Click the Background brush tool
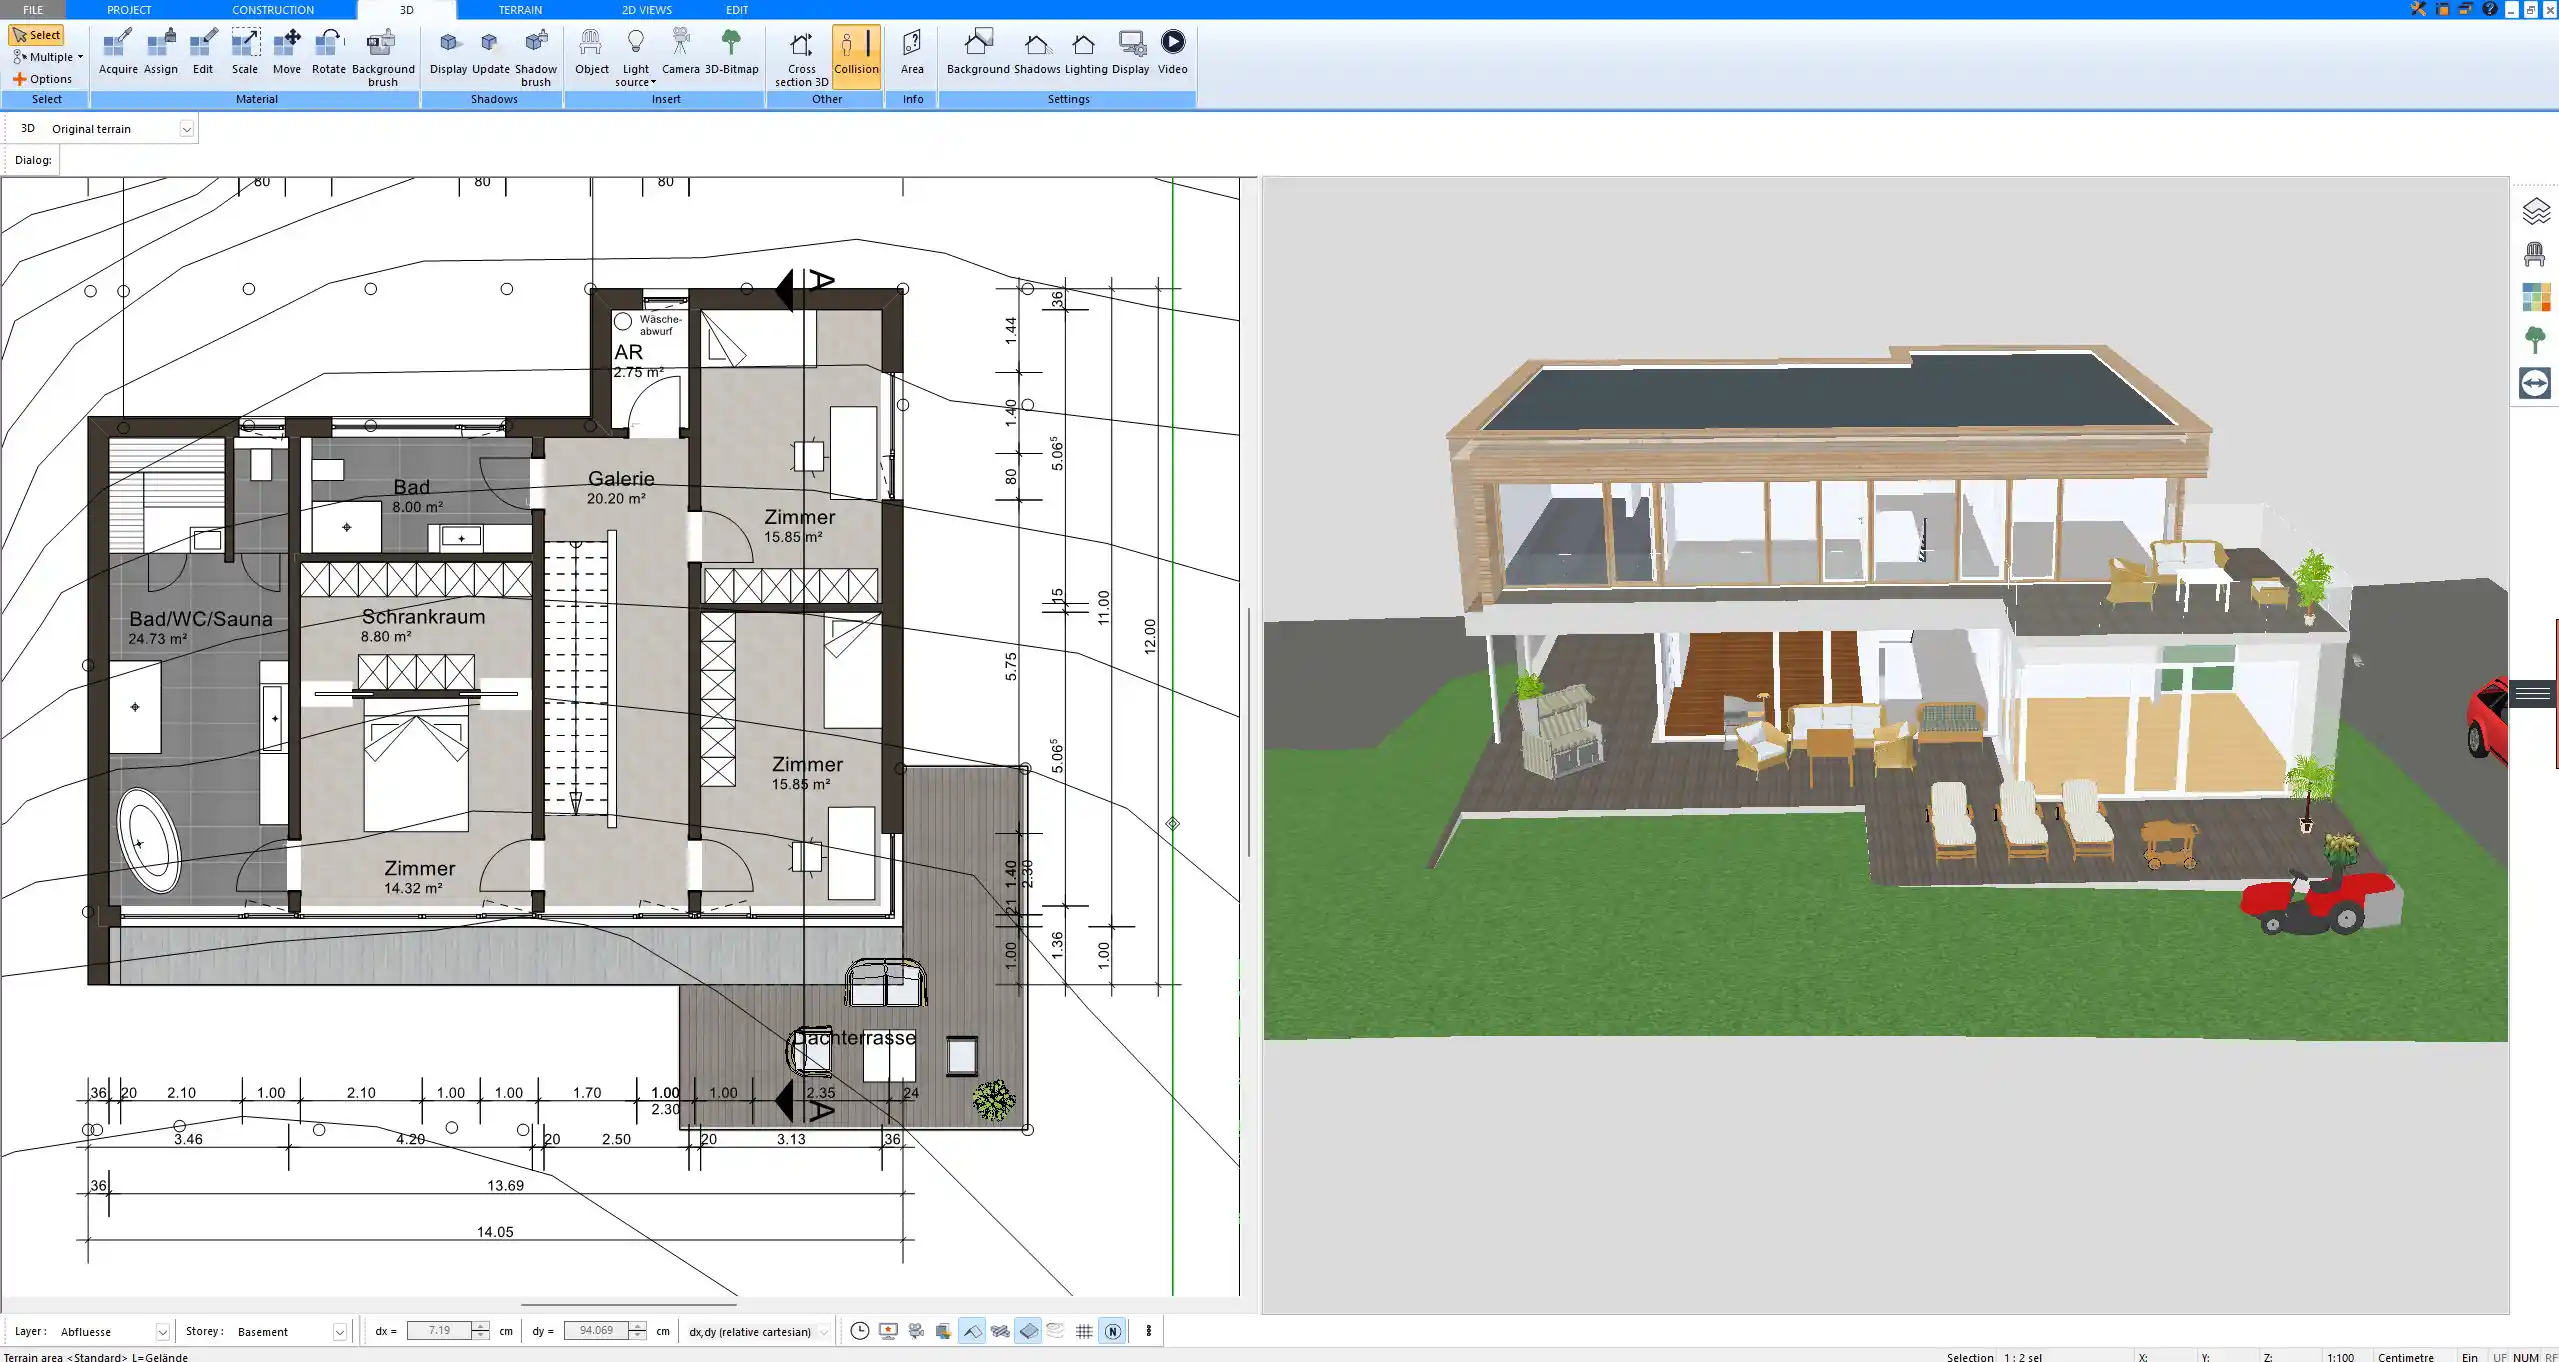Viewport: 2559px width, 1362px height. pos(382,57)
